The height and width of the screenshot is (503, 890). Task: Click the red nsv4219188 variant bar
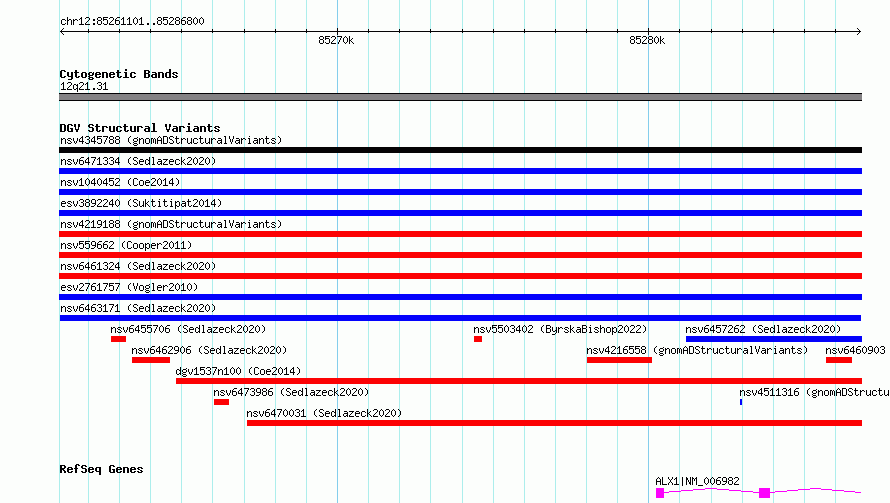point(460,234)
